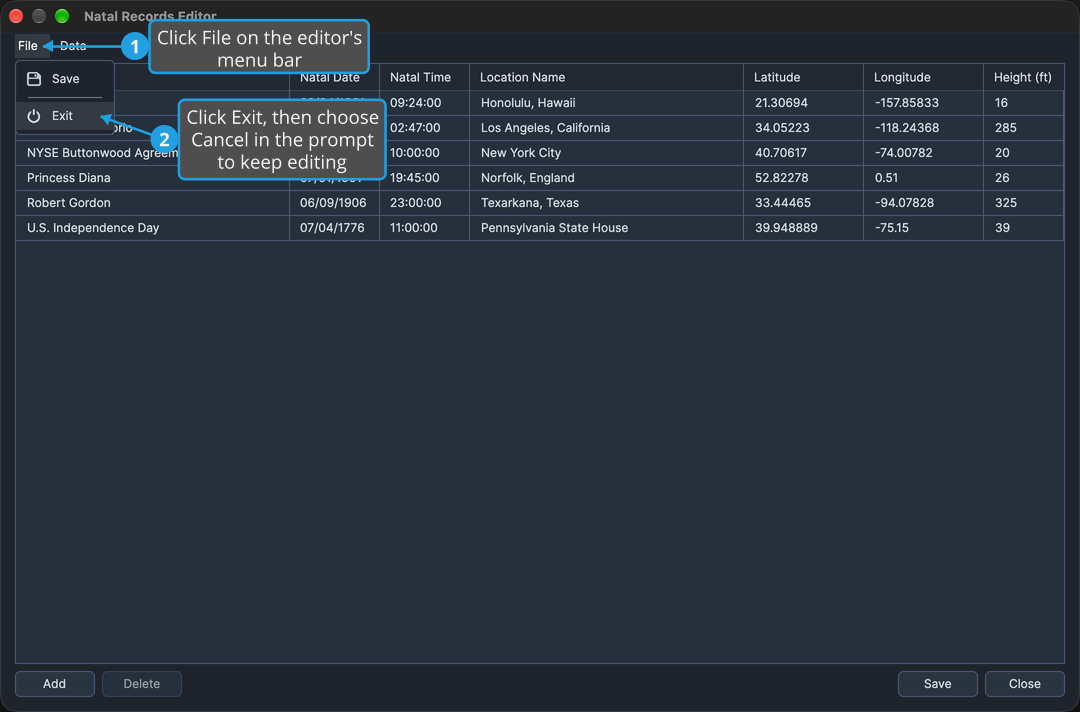Select the Princess Diana record name
Screen dimensions: 1080x712
tap(69, 178)
